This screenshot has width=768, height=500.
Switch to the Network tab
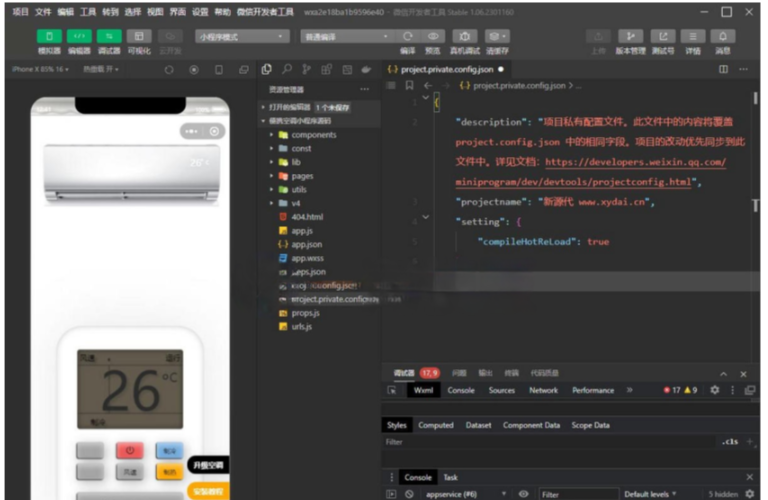543,390
